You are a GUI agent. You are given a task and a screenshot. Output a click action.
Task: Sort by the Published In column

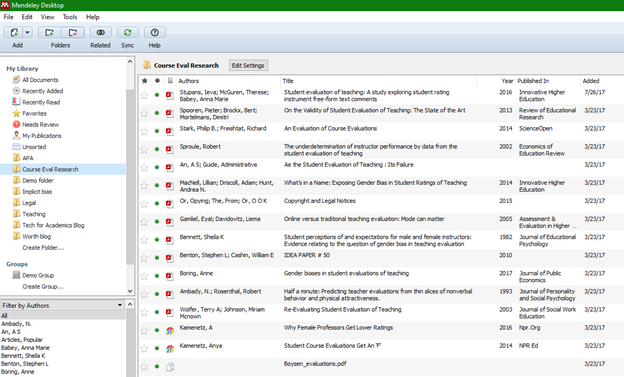point(533,81)
